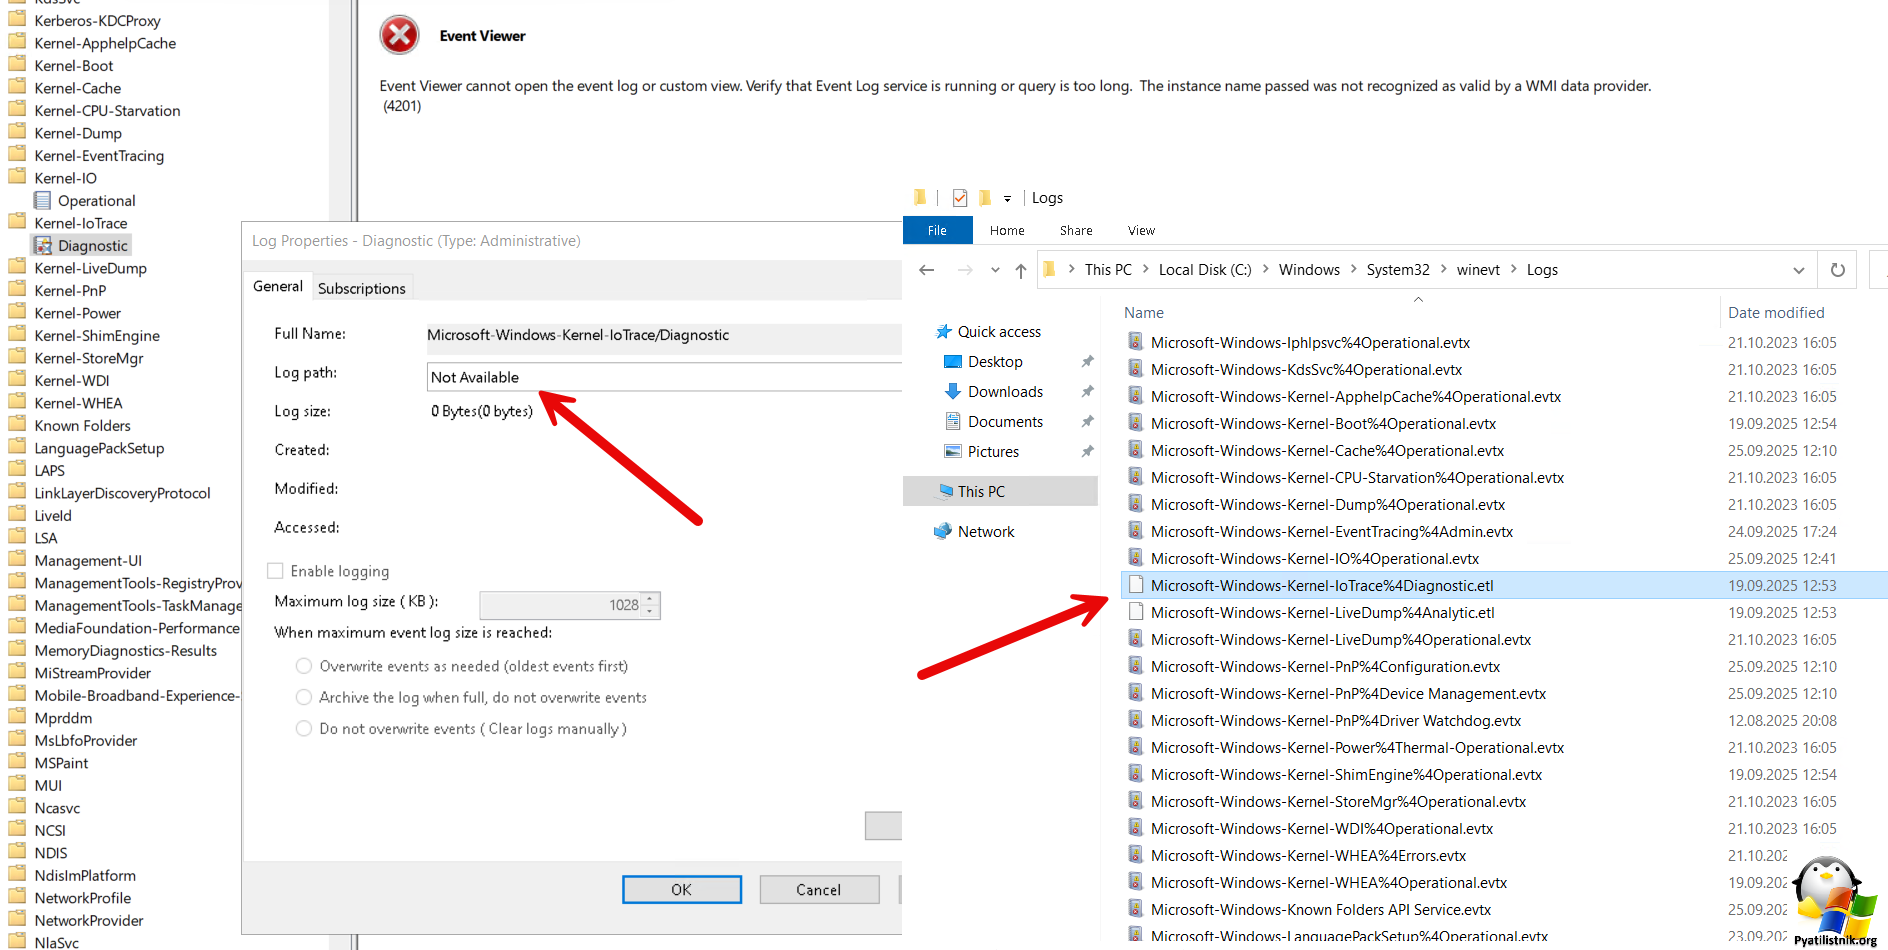This screenshot has width=1888, height=950.
Task: Select the Iphlpsvc Operational.evtx file icon
Action: tap(1136, 342)
